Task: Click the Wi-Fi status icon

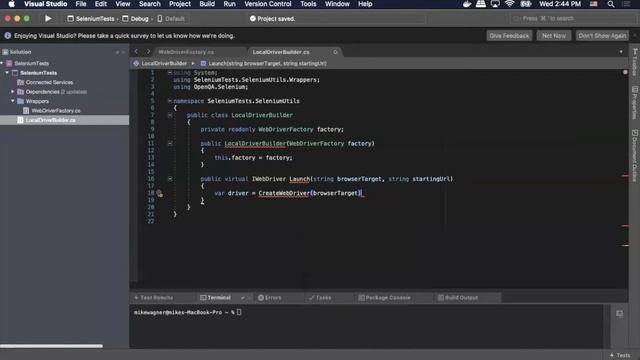Action: click(509, 4)
